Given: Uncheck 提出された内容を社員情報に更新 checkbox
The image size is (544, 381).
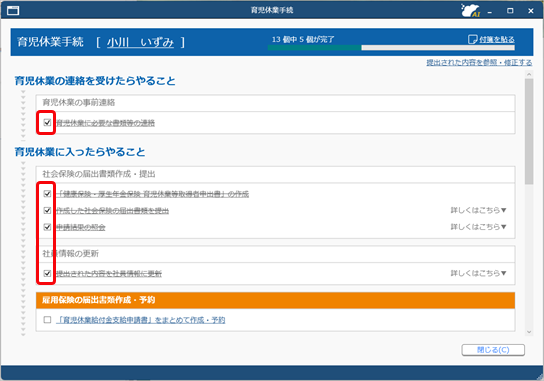Looking at the screenshot, I should [47, 273].
